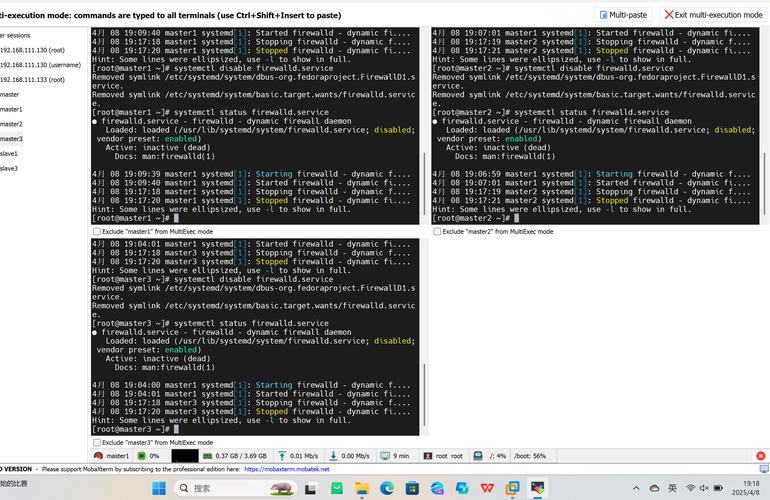The image size is (770, 500).
Task: Exclude "master3" from MultiExec mode
Action: 97,442
